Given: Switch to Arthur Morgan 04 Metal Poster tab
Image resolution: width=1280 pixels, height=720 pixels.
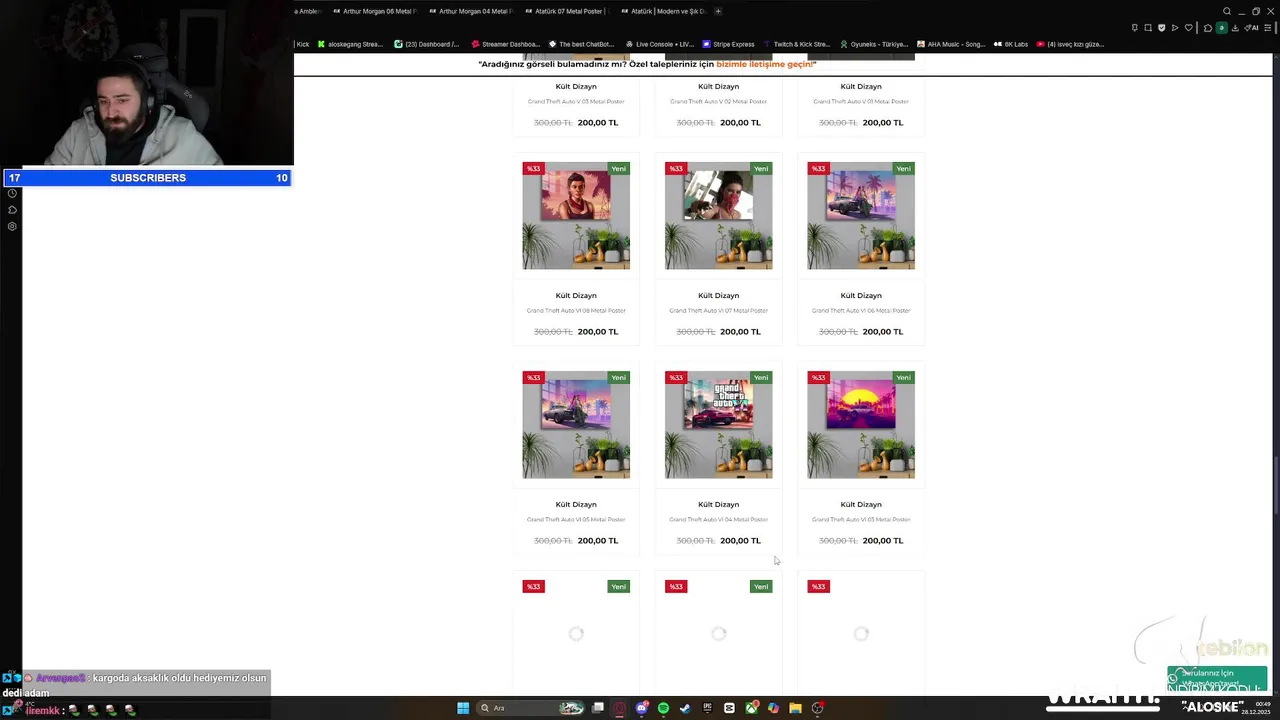Looking at the screenshot, I should coord(470,11).
